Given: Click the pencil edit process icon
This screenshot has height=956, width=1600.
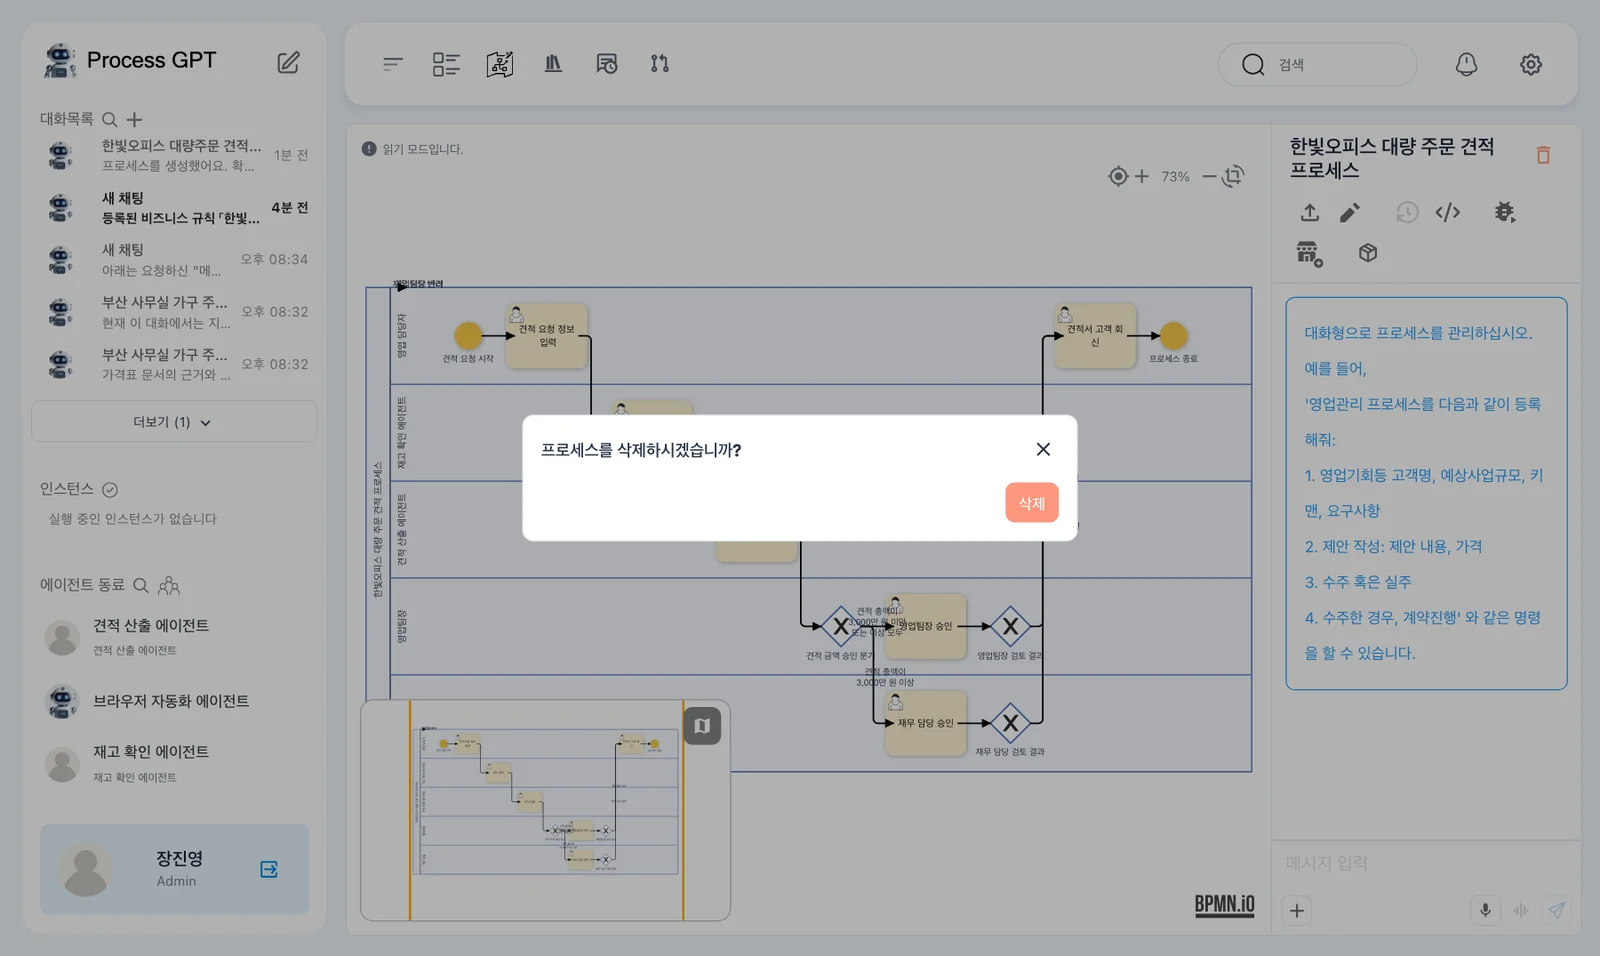Looking at the screenshot, I should pos(1350,212).
